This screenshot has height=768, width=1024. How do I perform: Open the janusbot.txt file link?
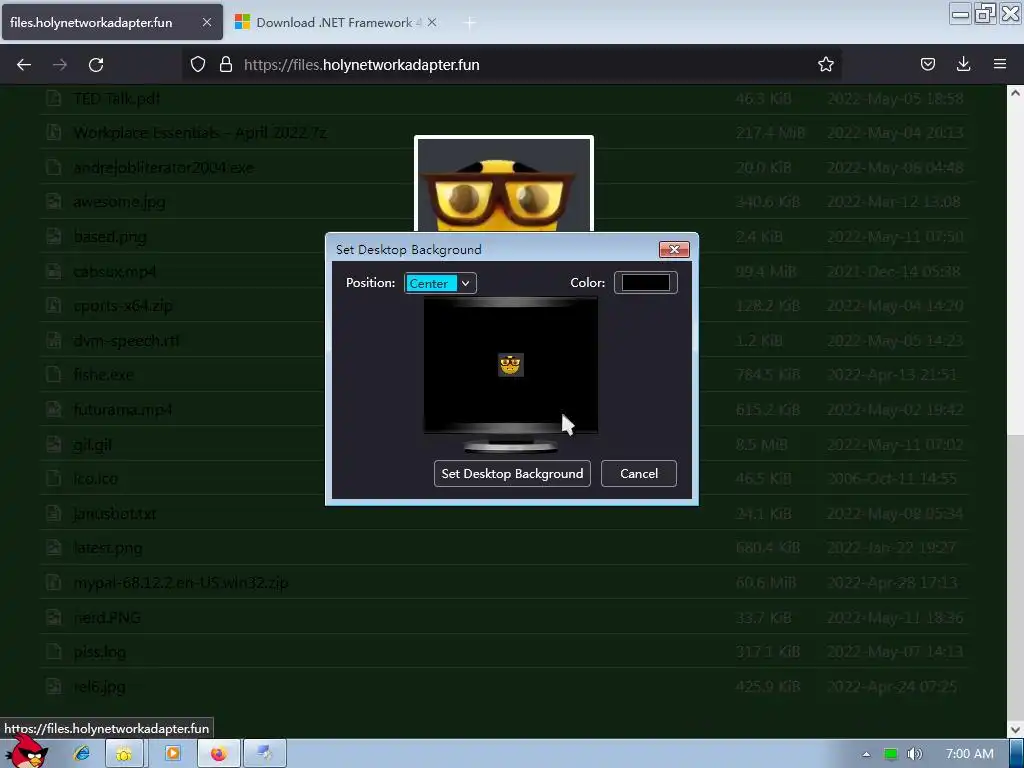[114, 514]
